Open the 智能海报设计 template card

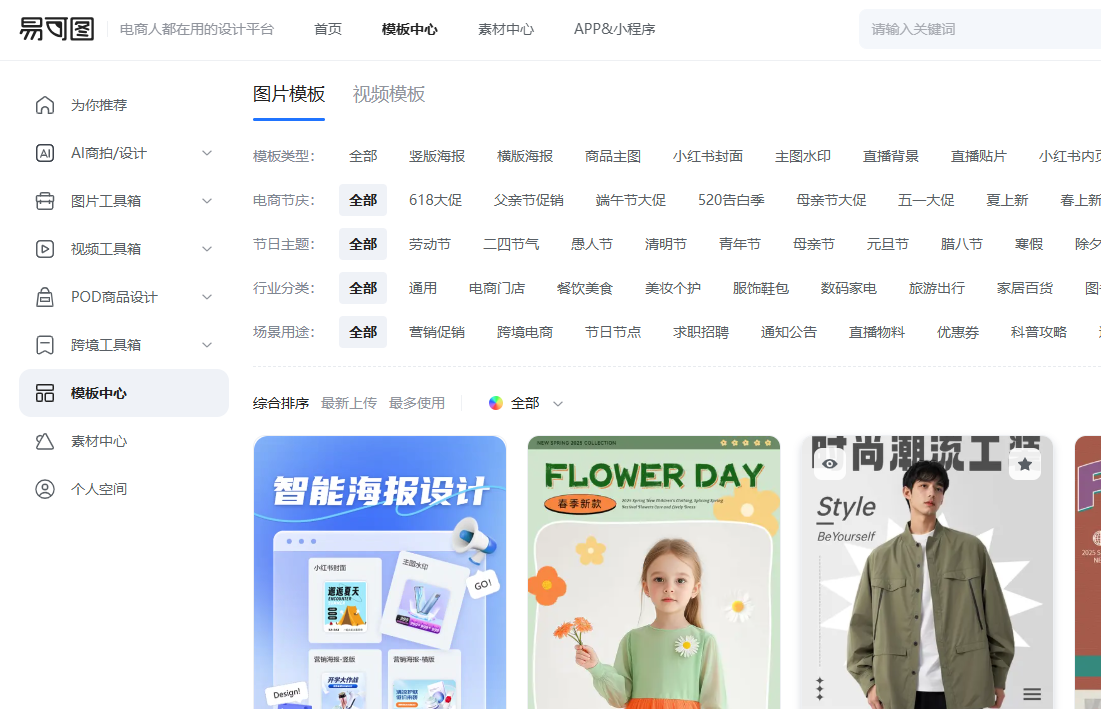[x=380, y=572]
